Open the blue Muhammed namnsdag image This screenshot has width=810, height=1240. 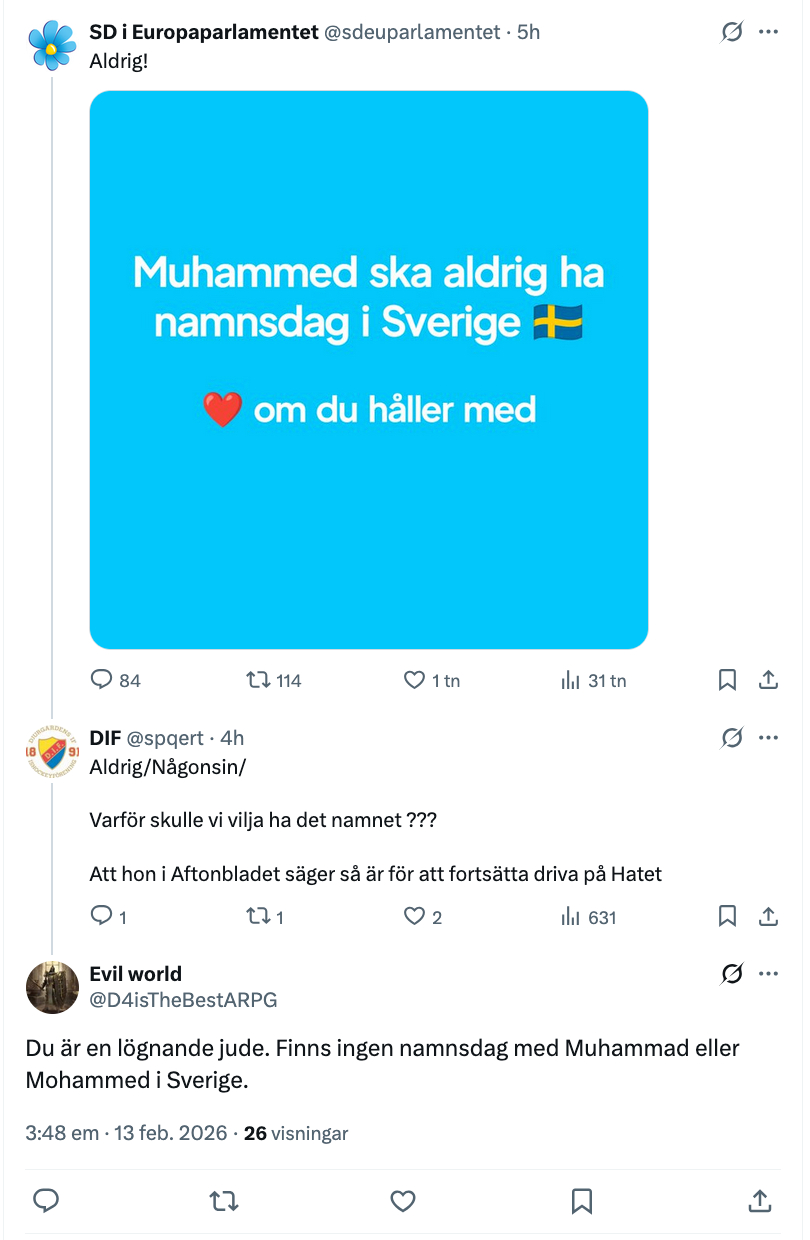(369, 370)
